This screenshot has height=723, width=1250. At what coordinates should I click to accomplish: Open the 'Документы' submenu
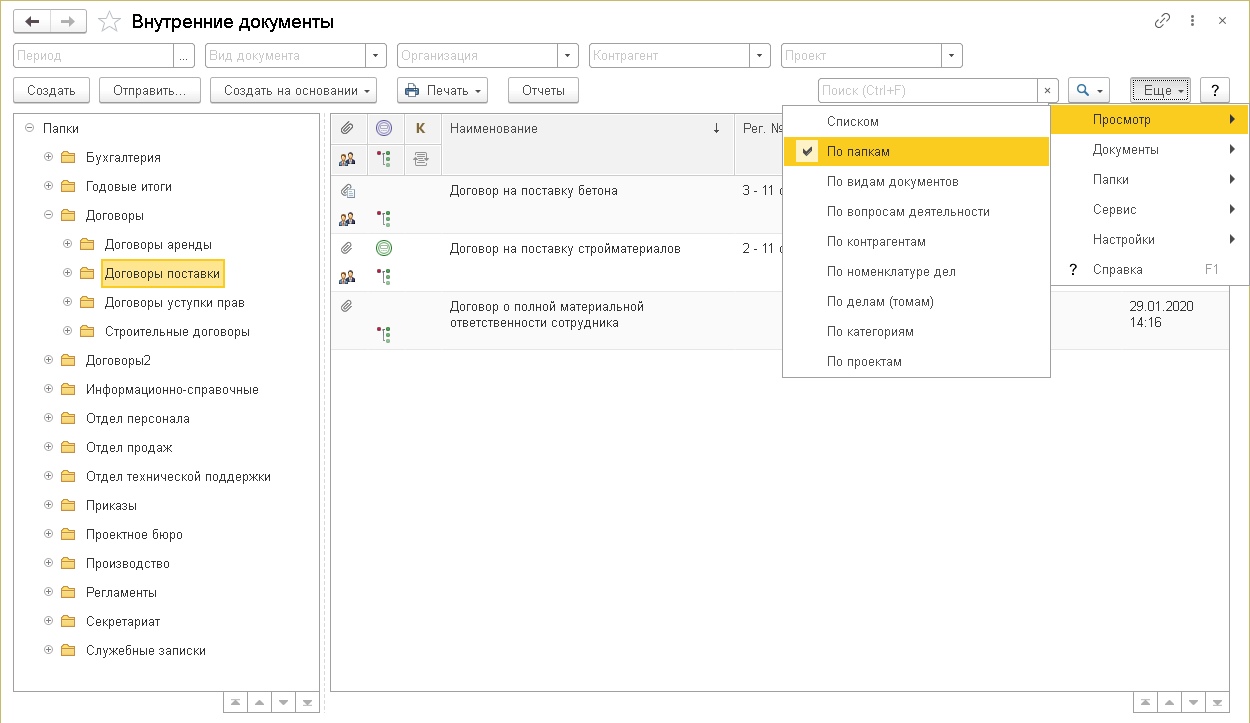(x=1125, y=150)
